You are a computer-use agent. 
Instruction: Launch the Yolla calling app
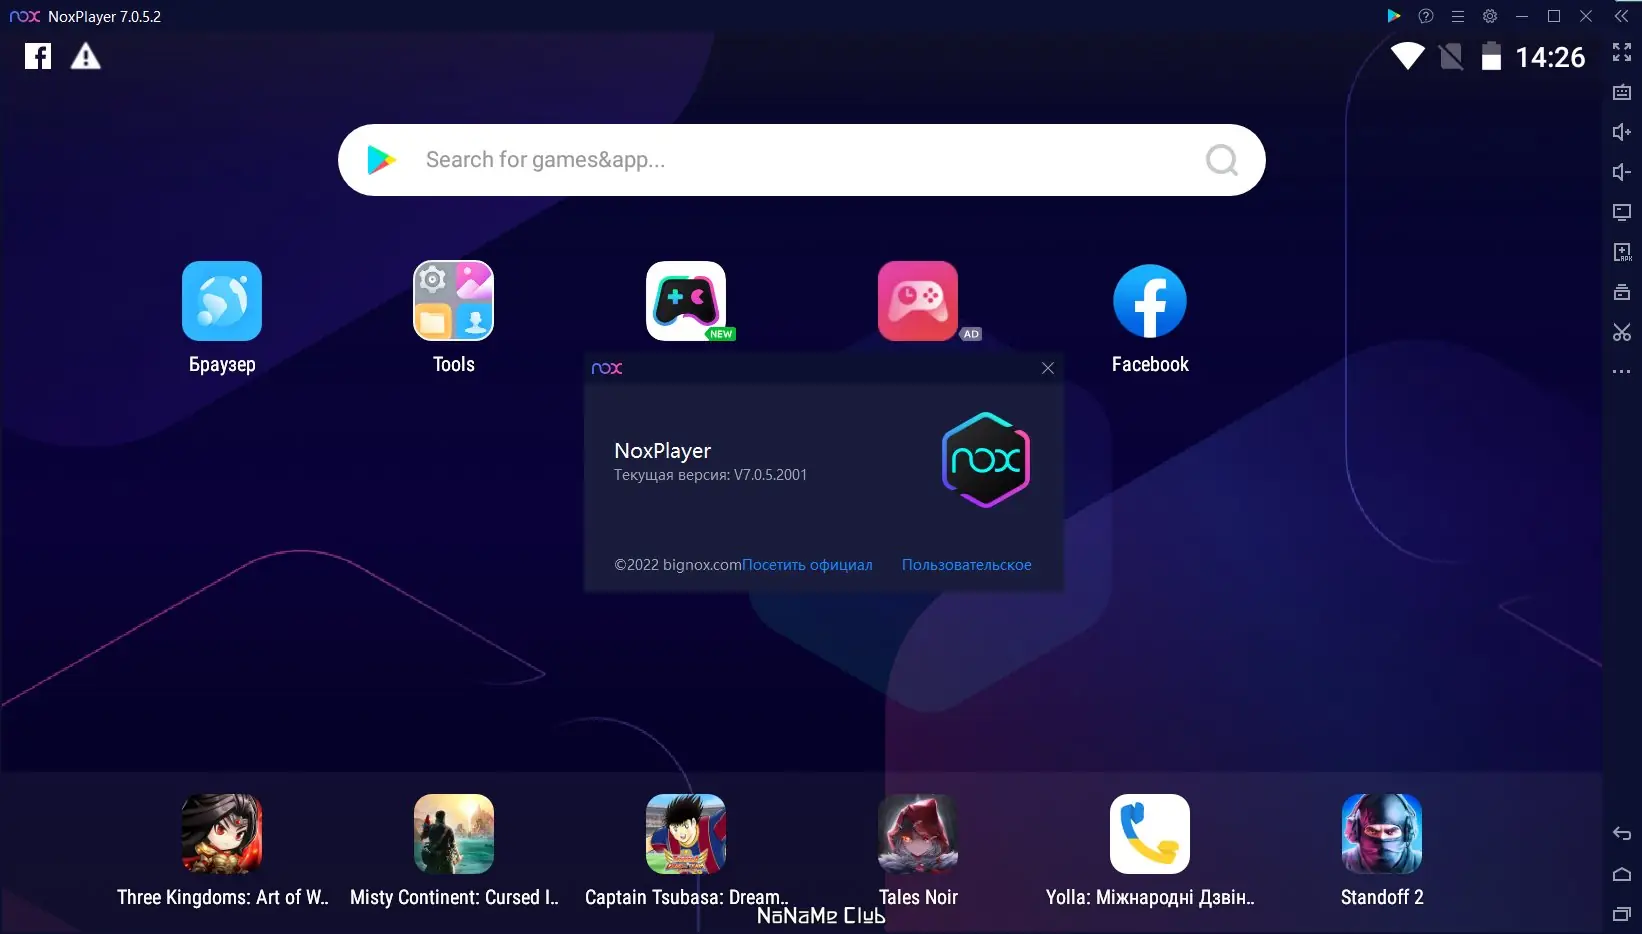(x=1150, y=834)
